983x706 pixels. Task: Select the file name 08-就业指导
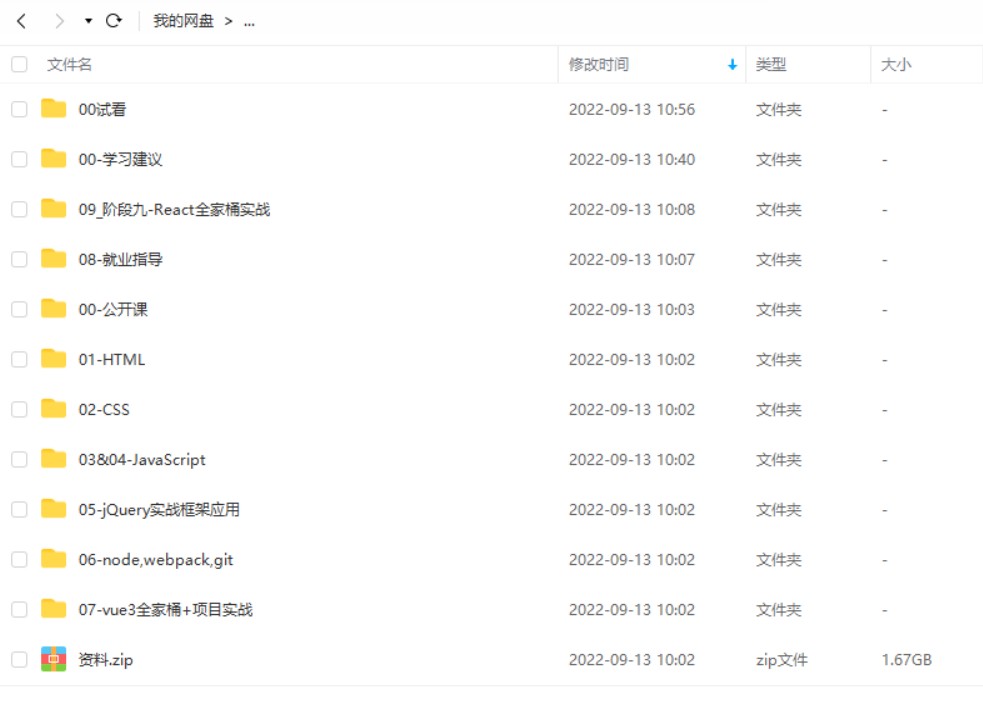(x=120, y=260)
